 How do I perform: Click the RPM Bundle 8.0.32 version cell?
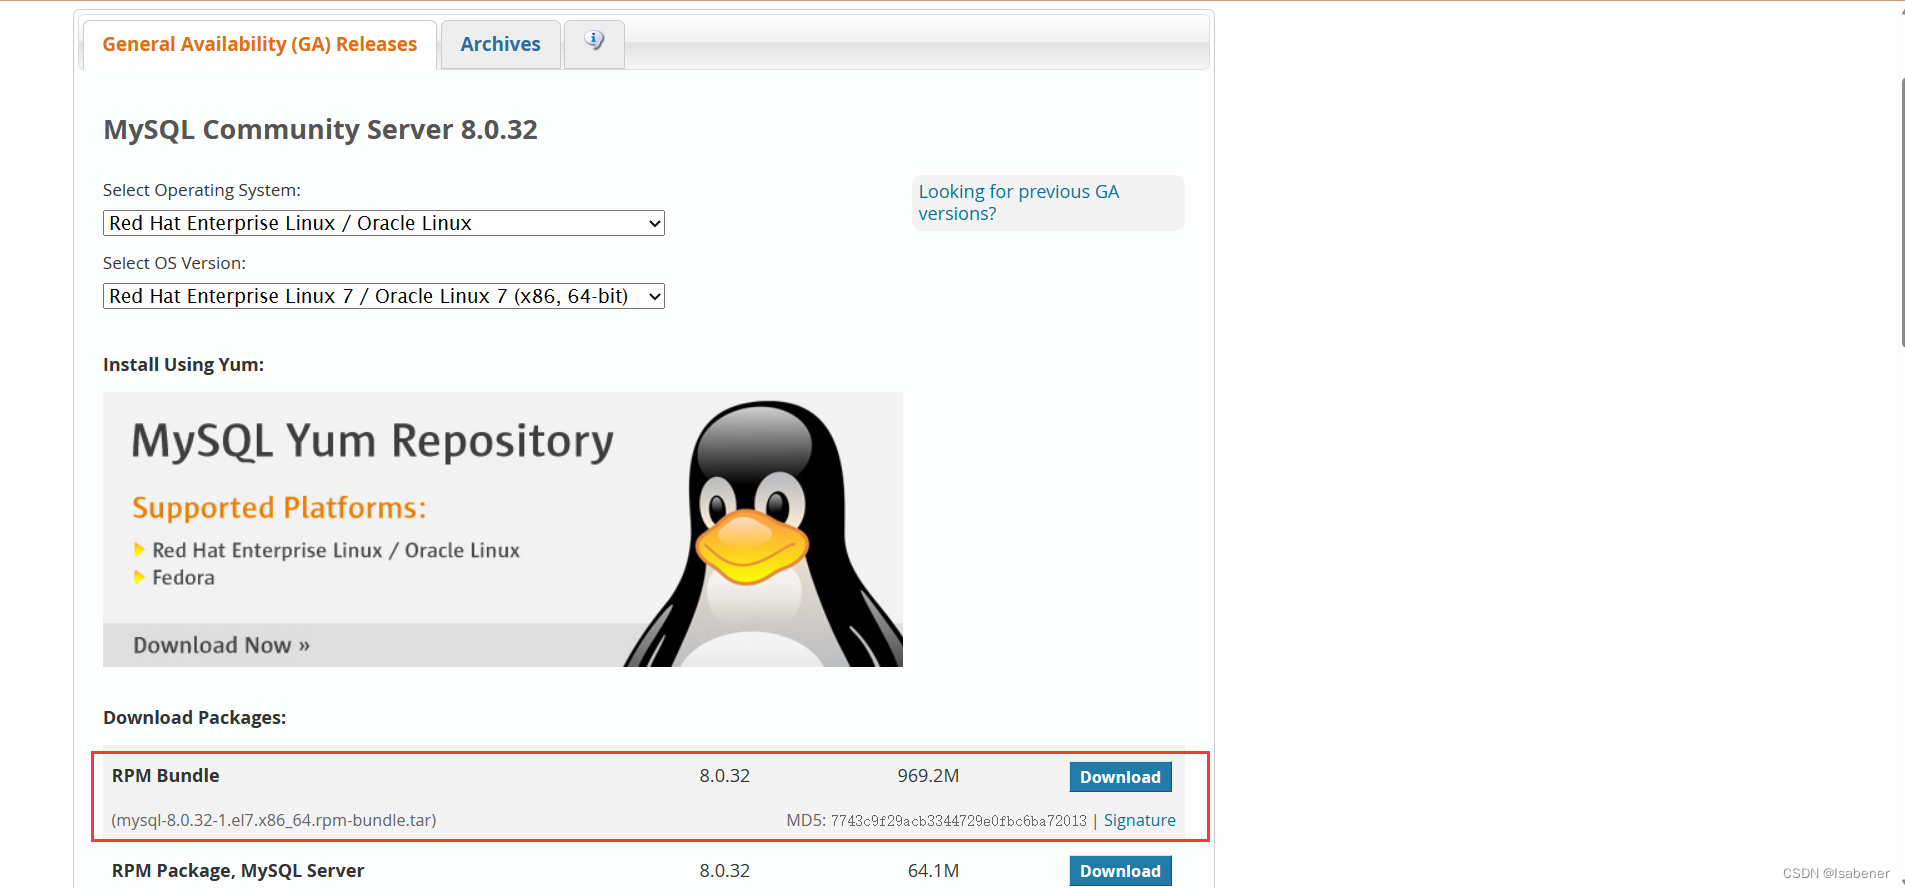point(724,775)
